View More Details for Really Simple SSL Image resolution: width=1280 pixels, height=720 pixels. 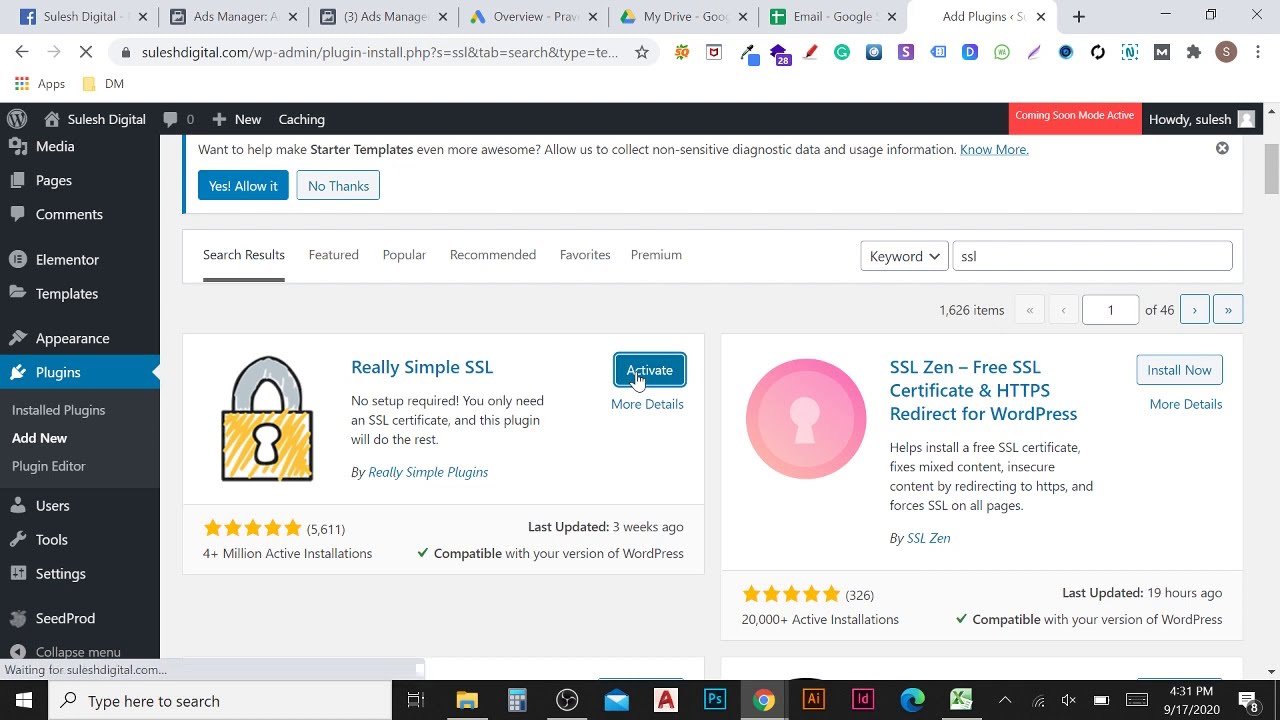click(x=647, y=404)
